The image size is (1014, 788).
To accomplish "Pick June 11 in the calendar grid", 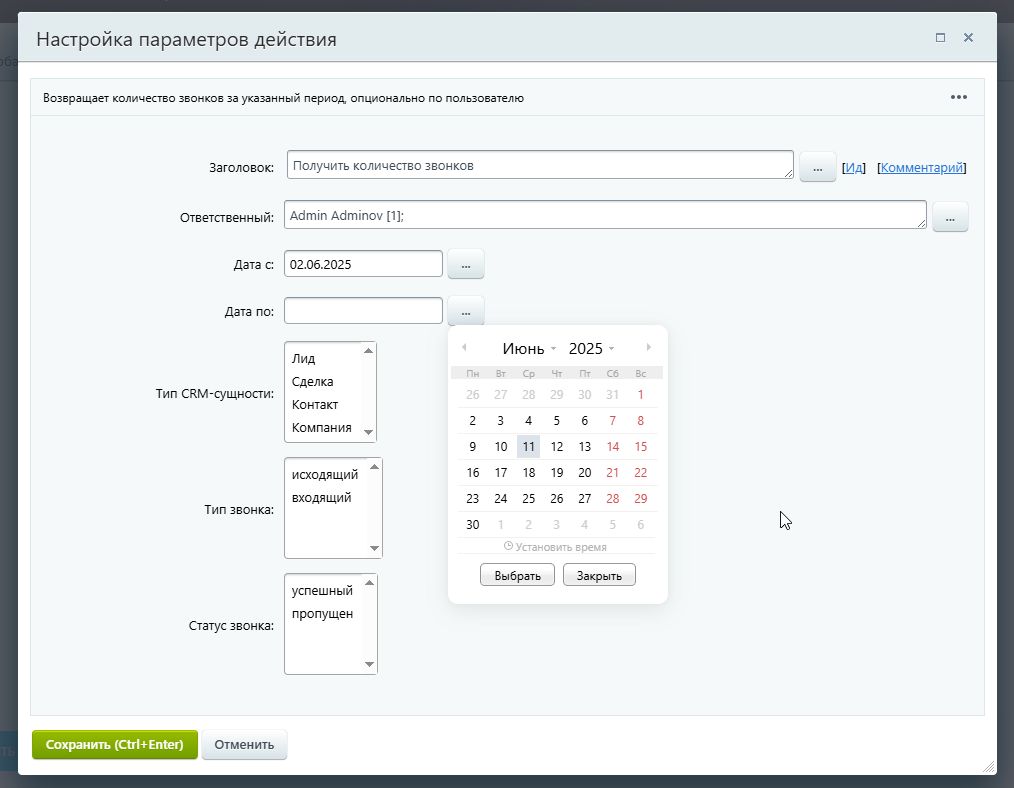I will (x=528, y=446).
